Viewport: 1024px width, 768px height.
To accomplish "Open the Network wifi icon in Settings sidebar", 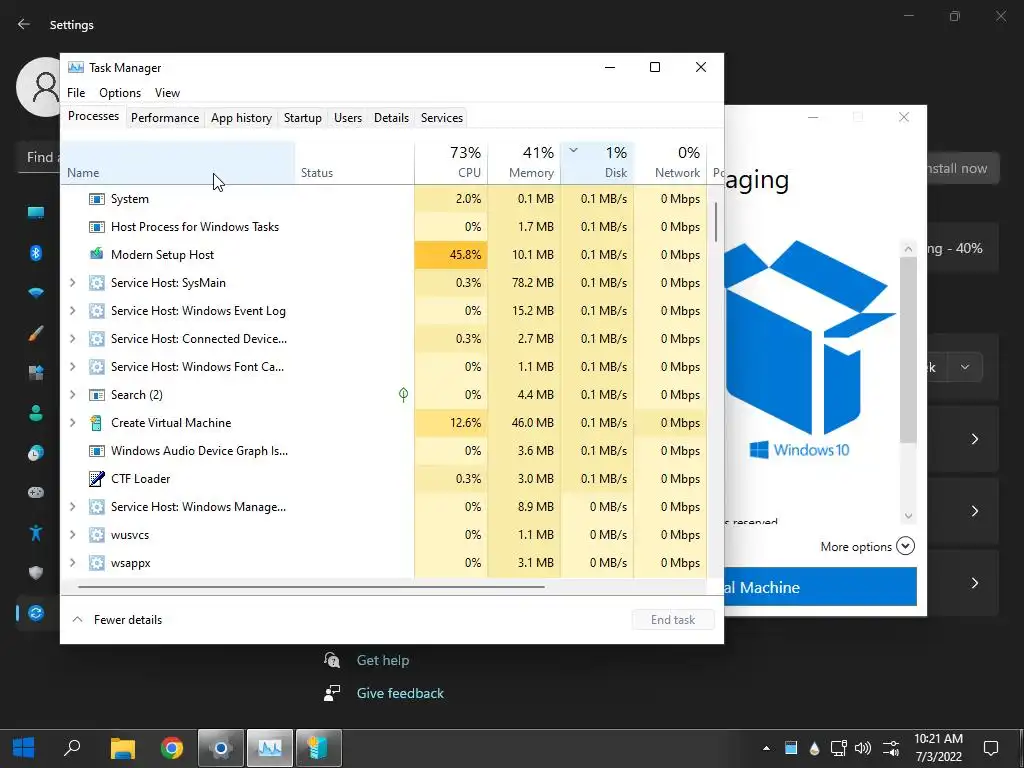I will (x=36, y=293).
